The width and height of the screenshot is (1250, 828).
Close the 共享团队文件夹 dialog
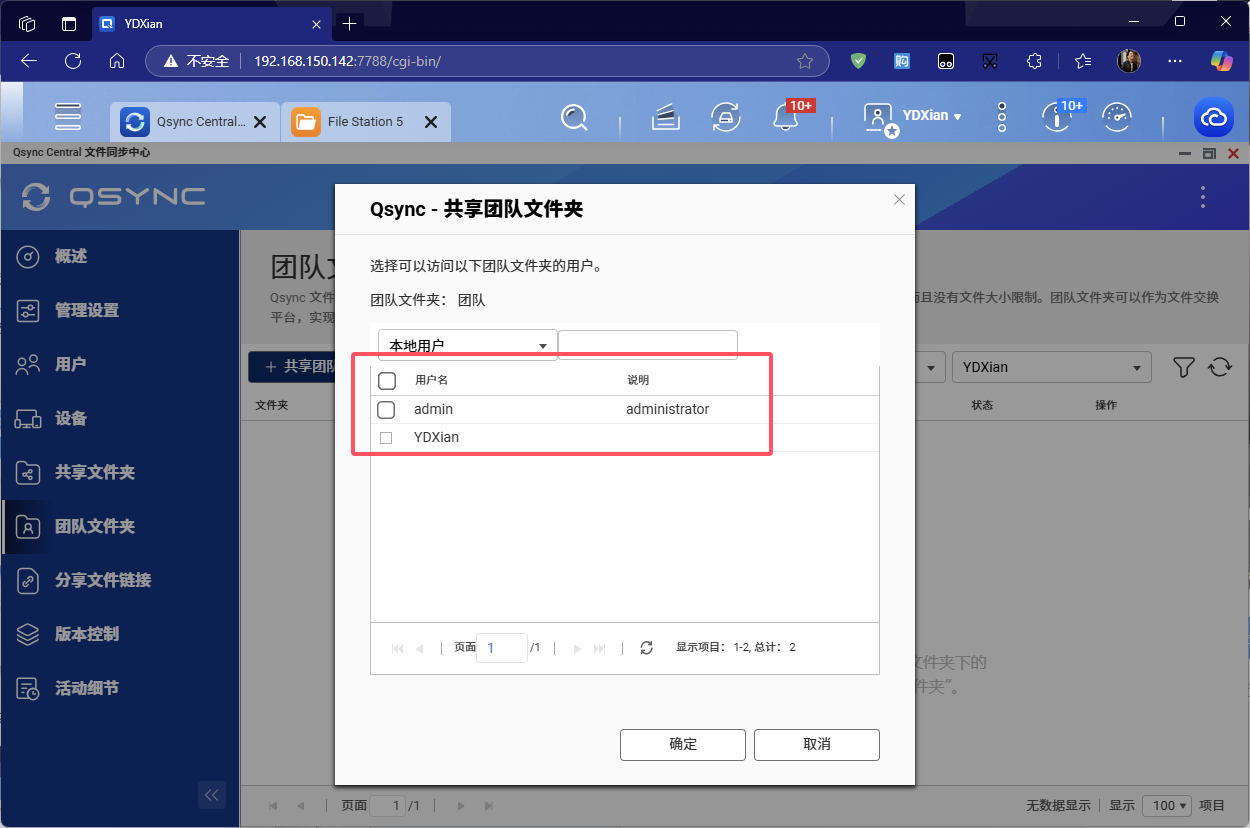pyautogui.click(x=899, y=200)
